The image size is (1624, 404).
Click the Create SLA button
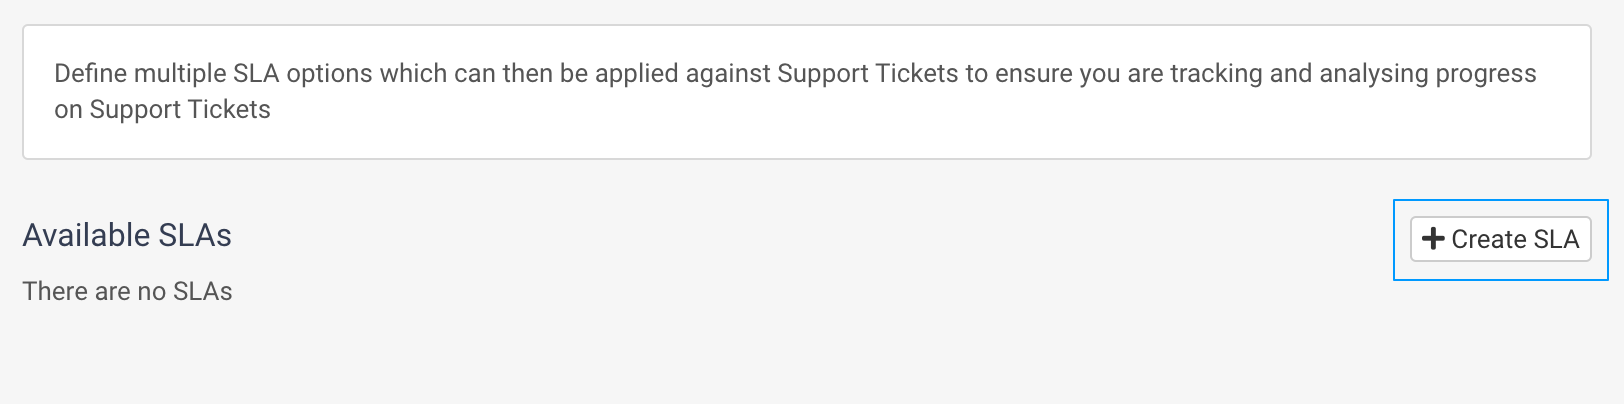point(1500,240)
